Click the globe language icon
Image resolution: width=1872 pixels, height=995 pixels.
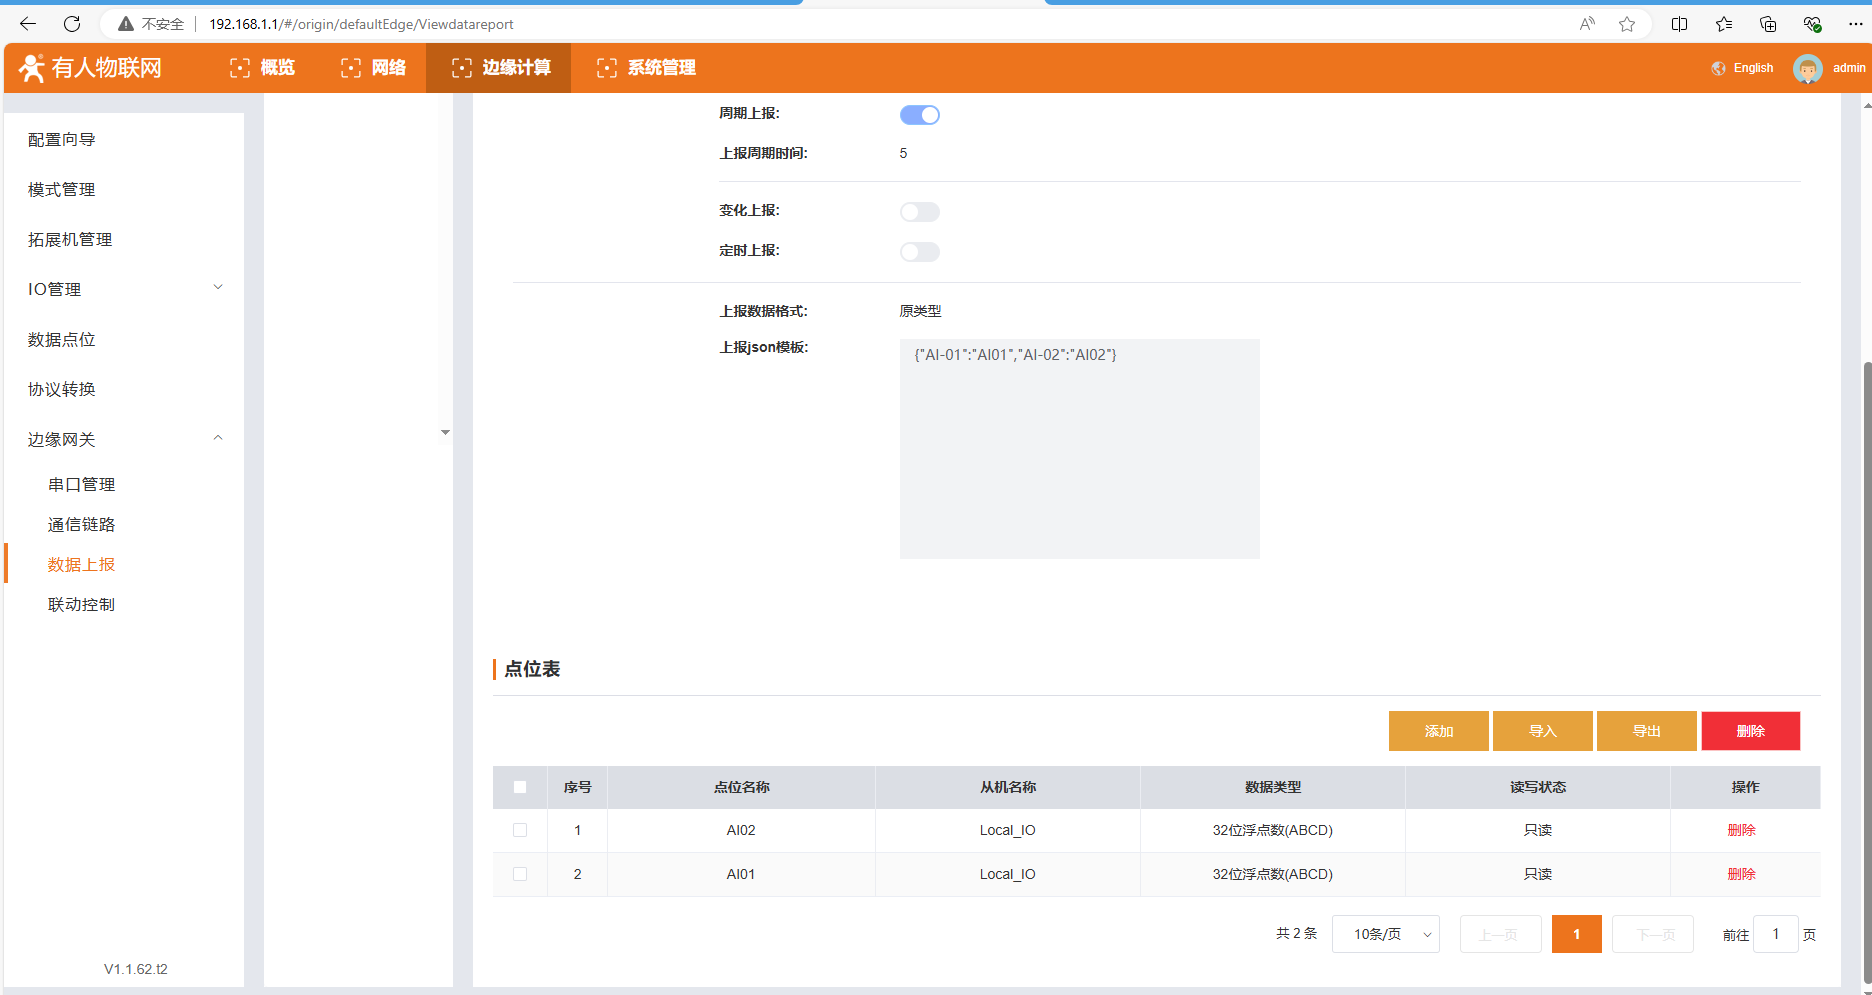(1718, 68)
